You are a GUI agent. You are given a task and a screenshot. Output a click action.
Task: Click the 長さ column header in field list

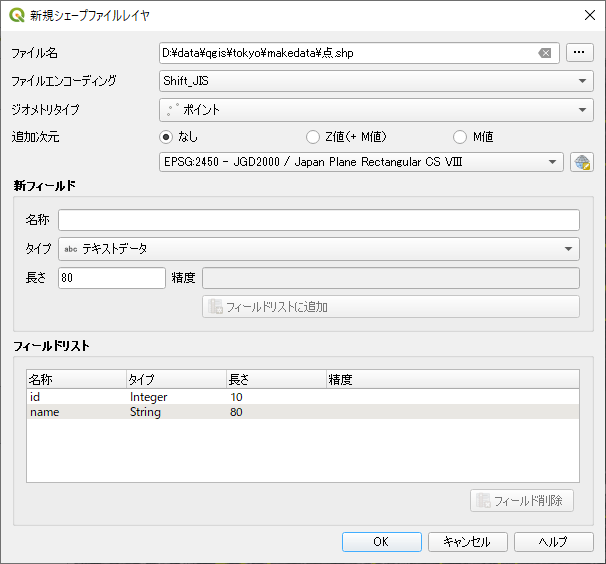(277, 379)
